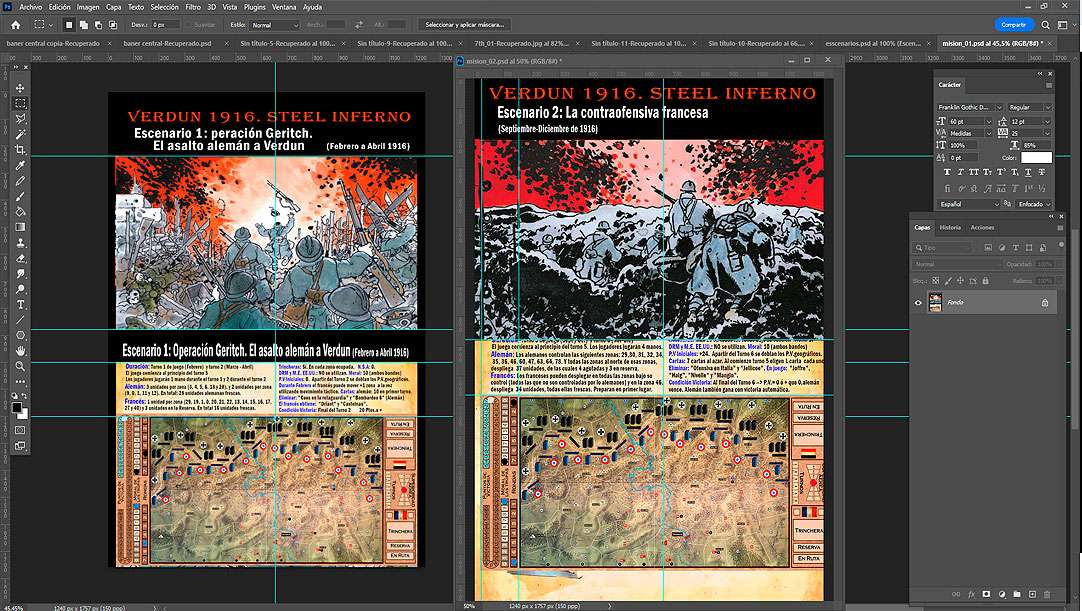This screenshot has width=1082, height=611.
Task: Toggle Quick Mask mode
Action: tap(21, 430)
